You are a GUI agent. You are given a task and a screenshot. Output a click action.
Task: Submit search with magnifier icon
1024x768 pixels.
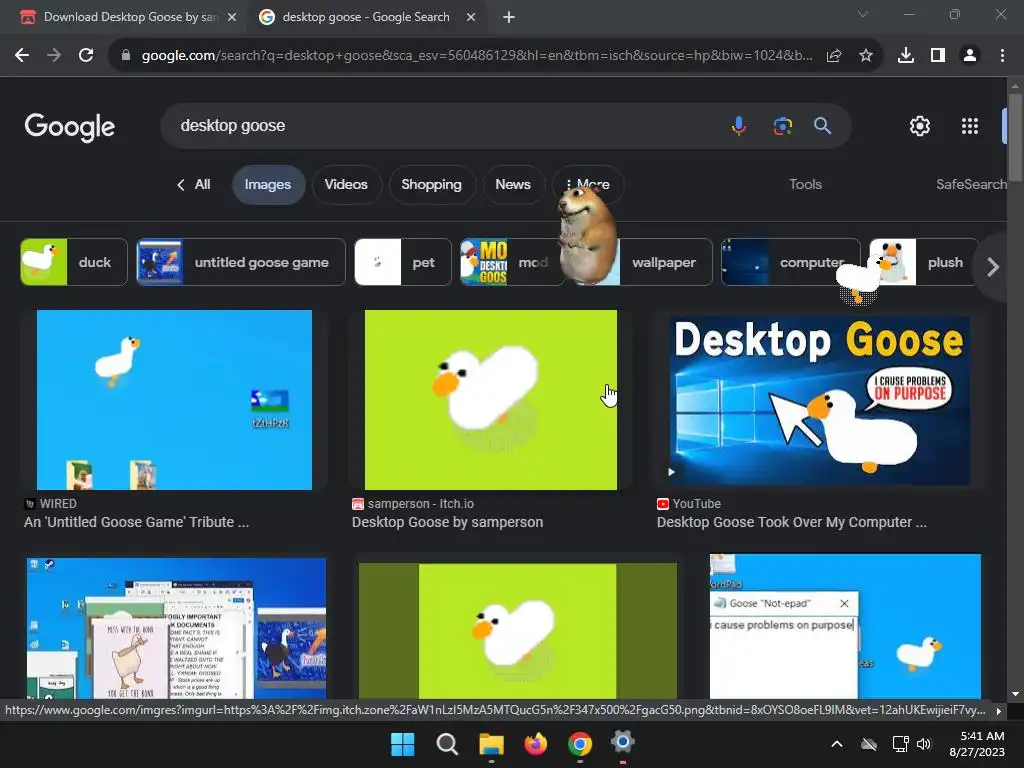coord(822,125)
